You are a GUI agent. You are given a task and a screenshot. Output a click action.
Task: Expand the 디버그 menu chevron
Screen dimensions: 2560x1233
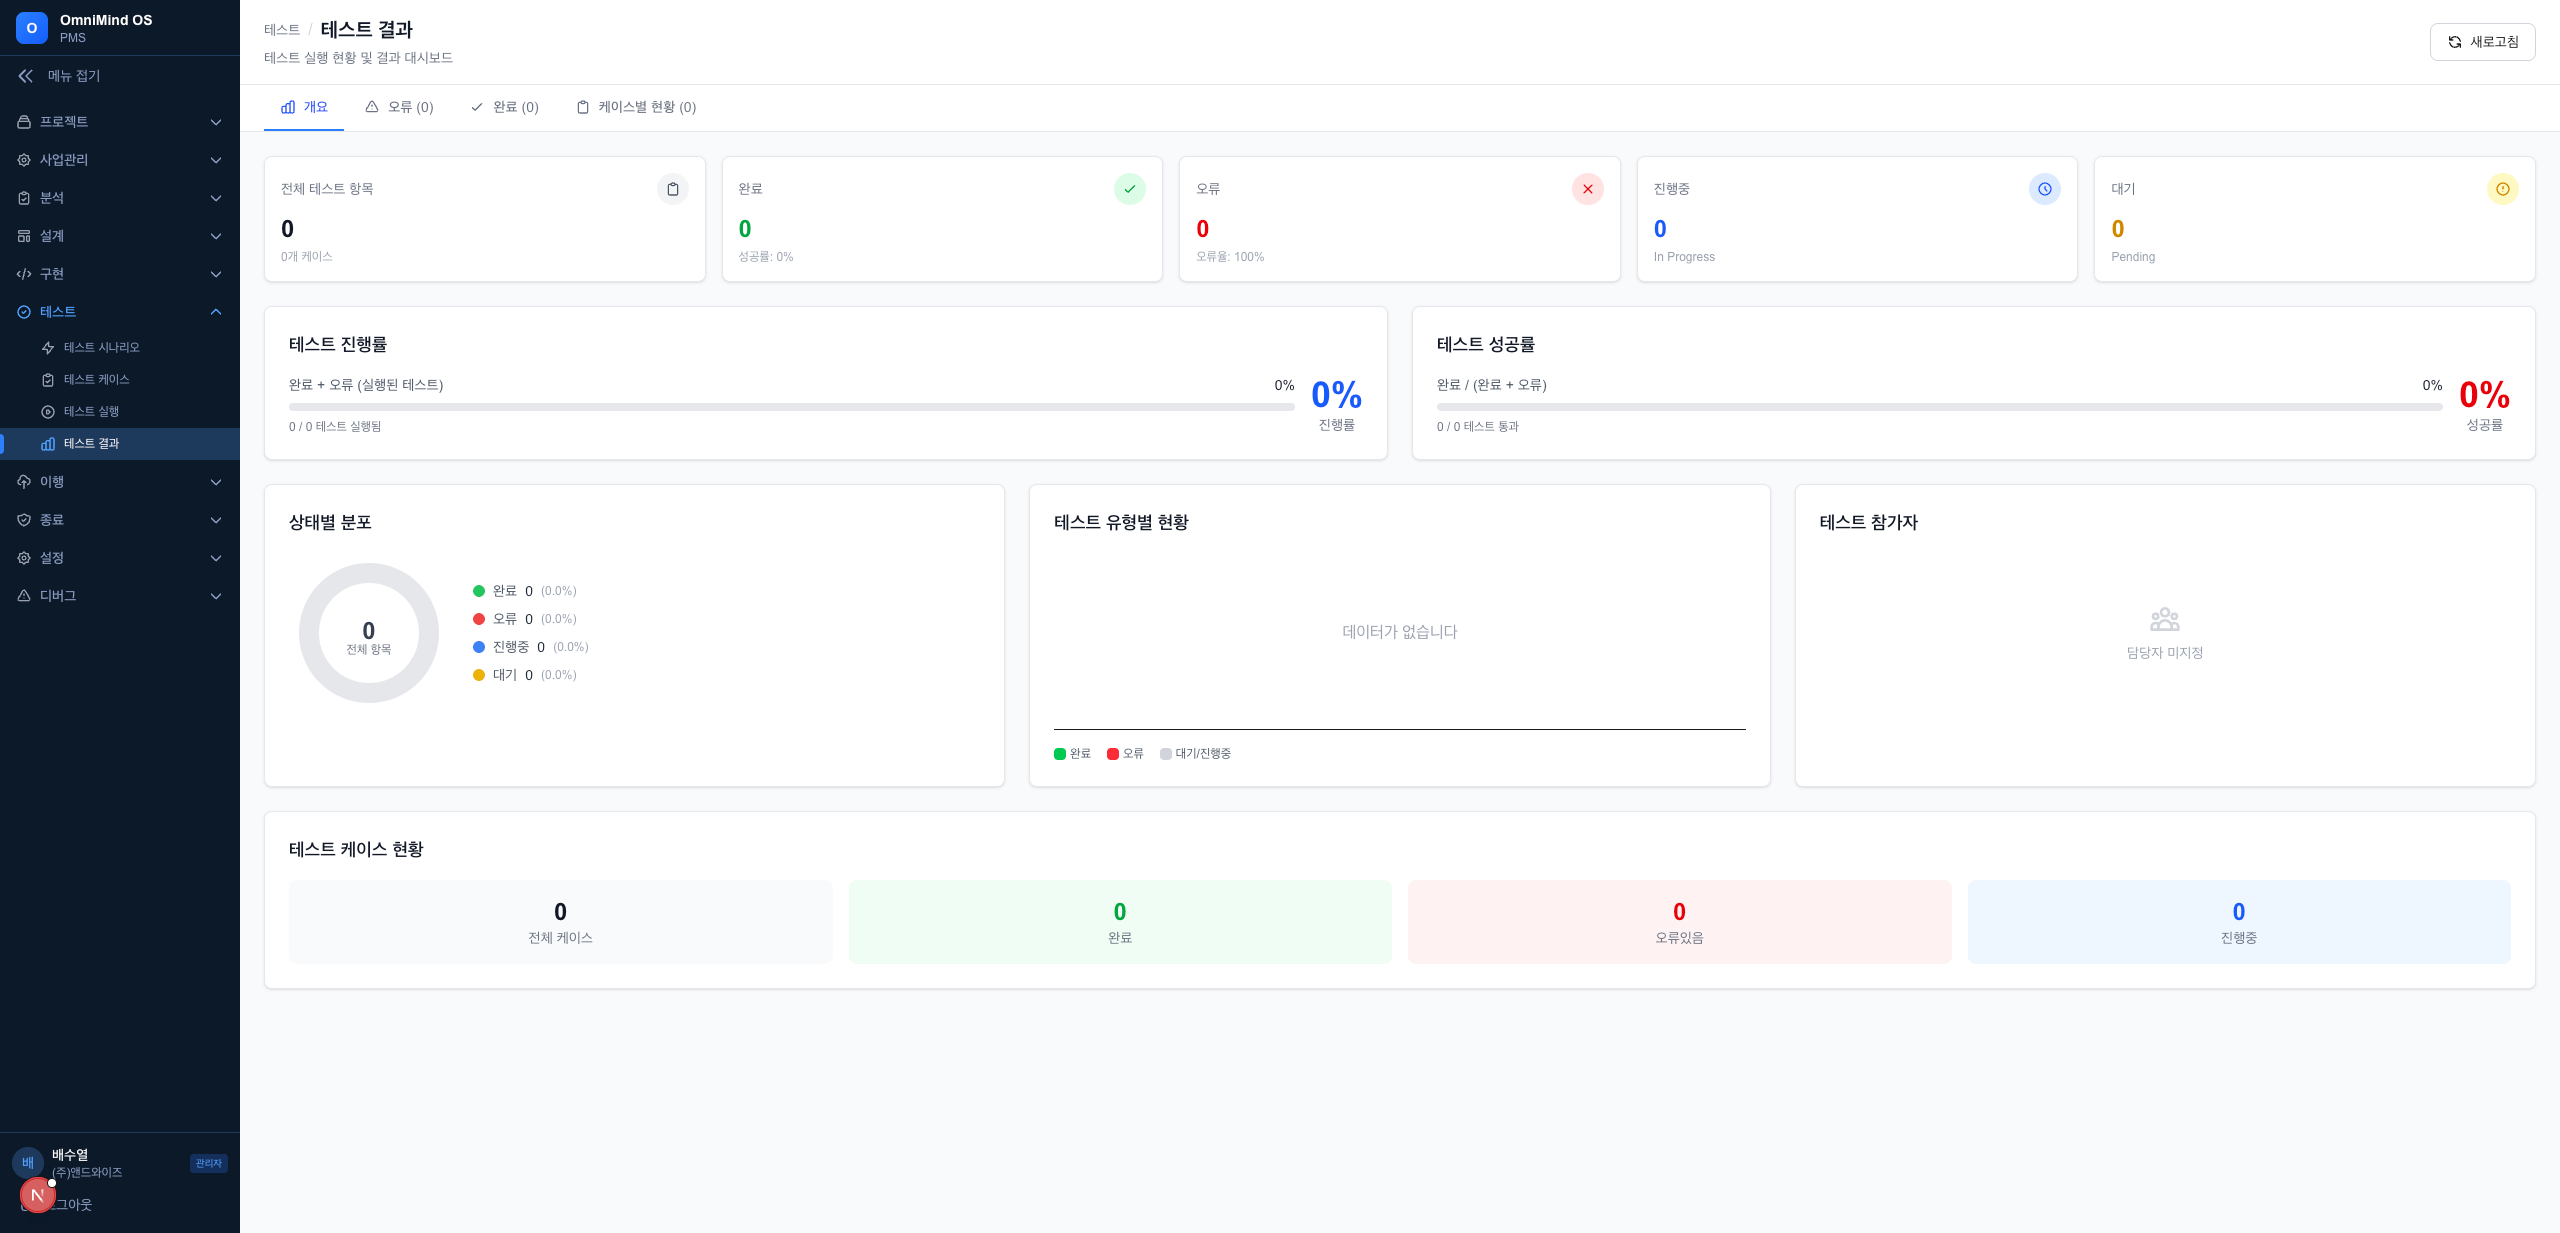216,596
